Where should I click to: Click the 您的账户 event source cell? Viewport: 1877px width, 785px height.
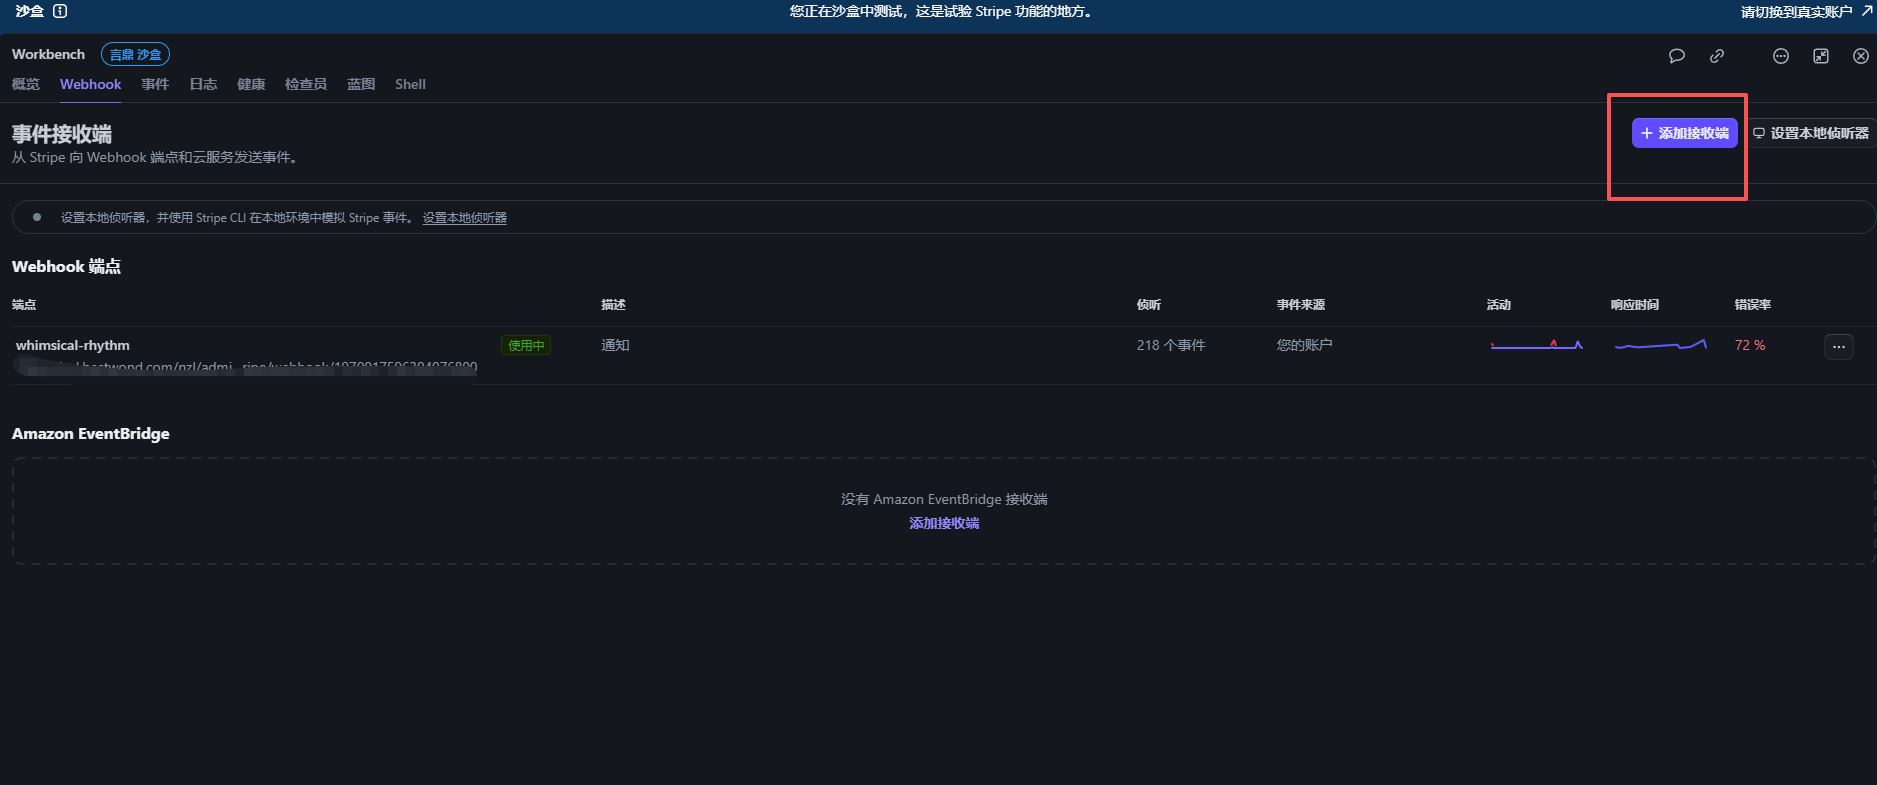[x=1304, y=345]
